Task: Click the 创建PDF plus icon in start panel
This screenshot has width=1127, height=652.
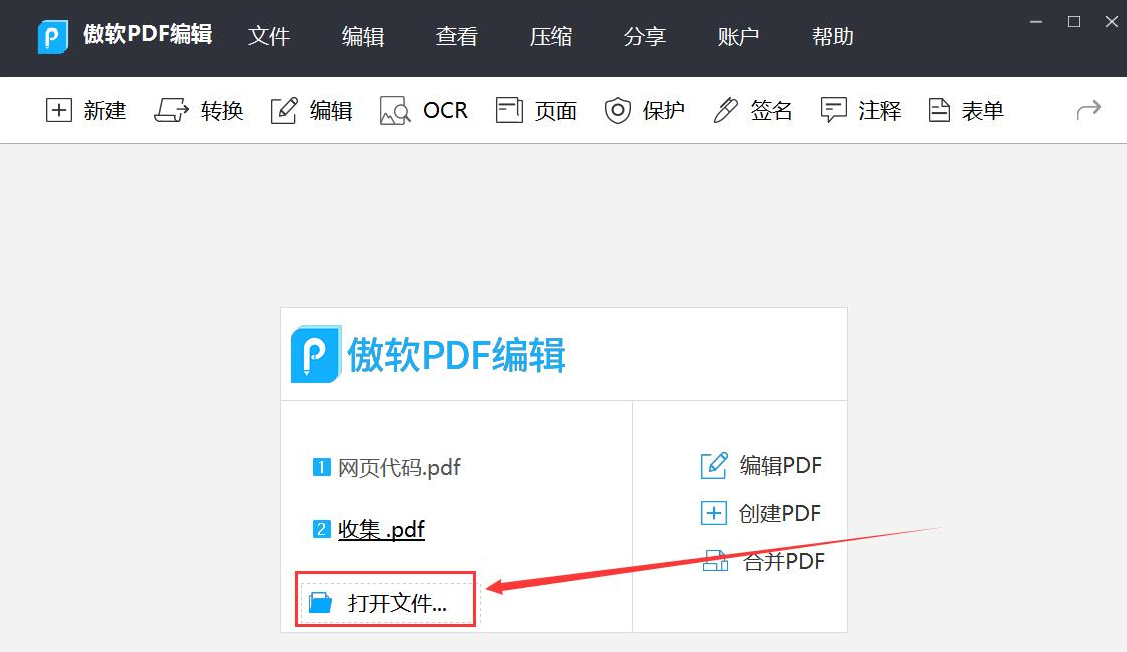Action: [x=714, y=513]
